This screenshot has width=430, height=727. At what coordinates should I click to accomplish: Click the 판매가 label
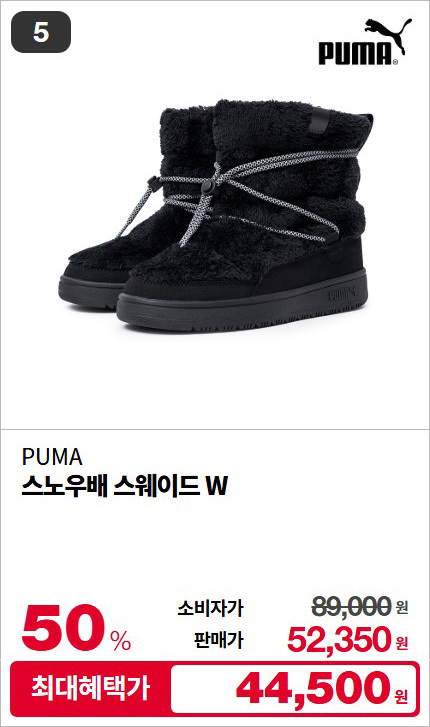tap(218, 640)
